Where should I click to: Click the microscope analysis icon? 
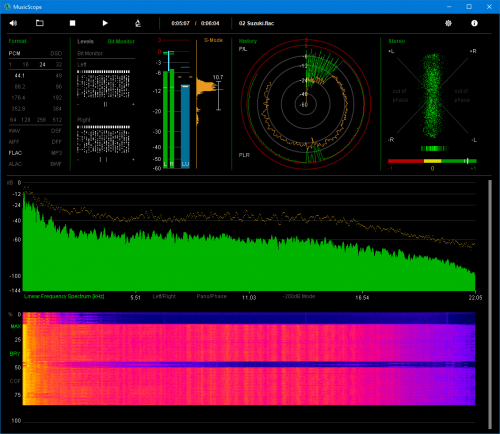pyautogui.click(x=138, y=23)
